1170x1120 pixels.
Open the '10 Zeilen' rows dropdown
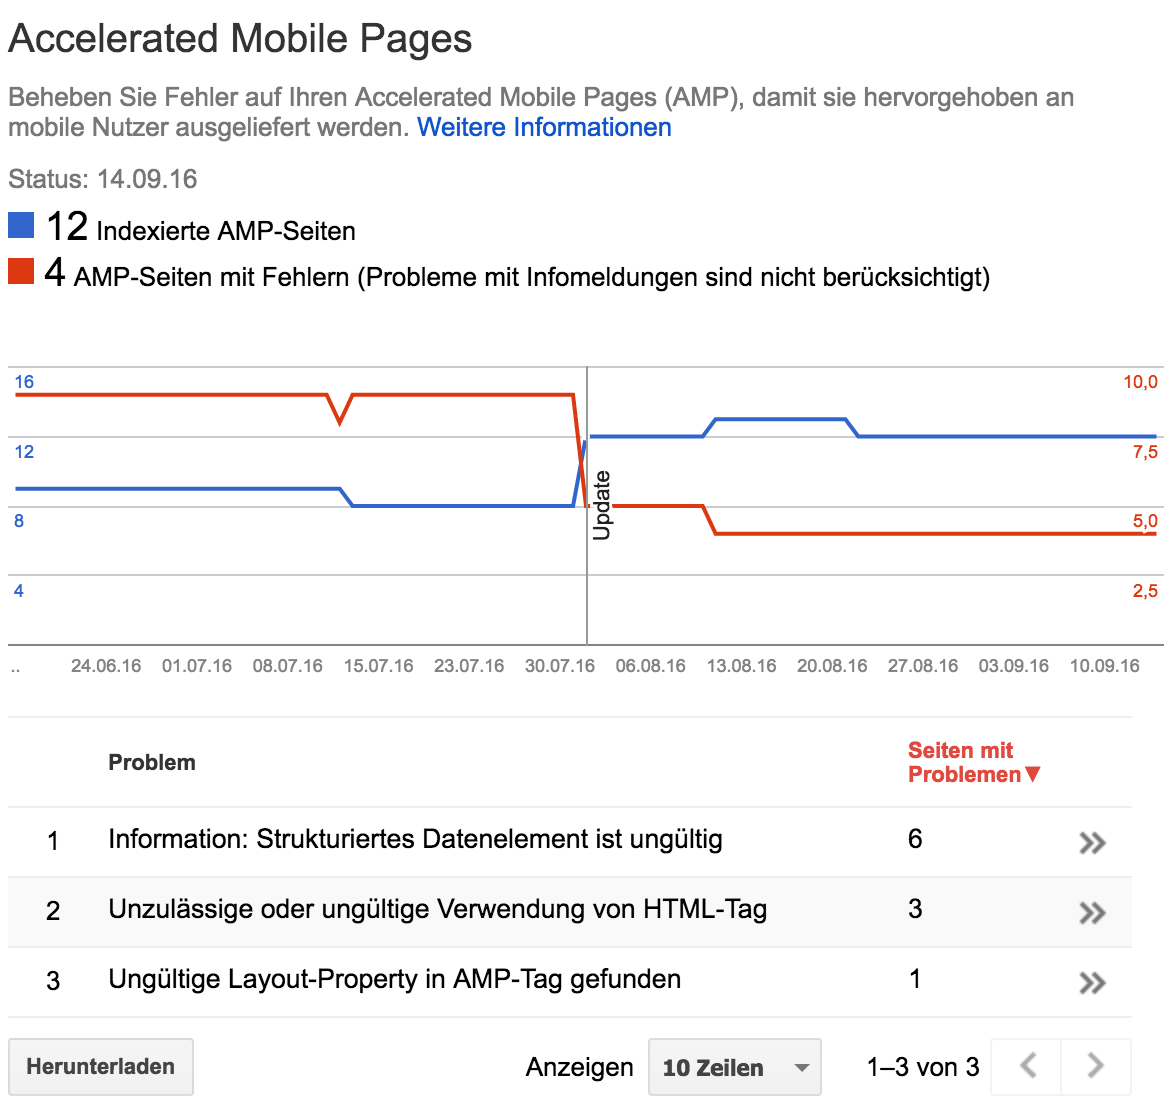pyautogui.click(x=734, y=1067)
